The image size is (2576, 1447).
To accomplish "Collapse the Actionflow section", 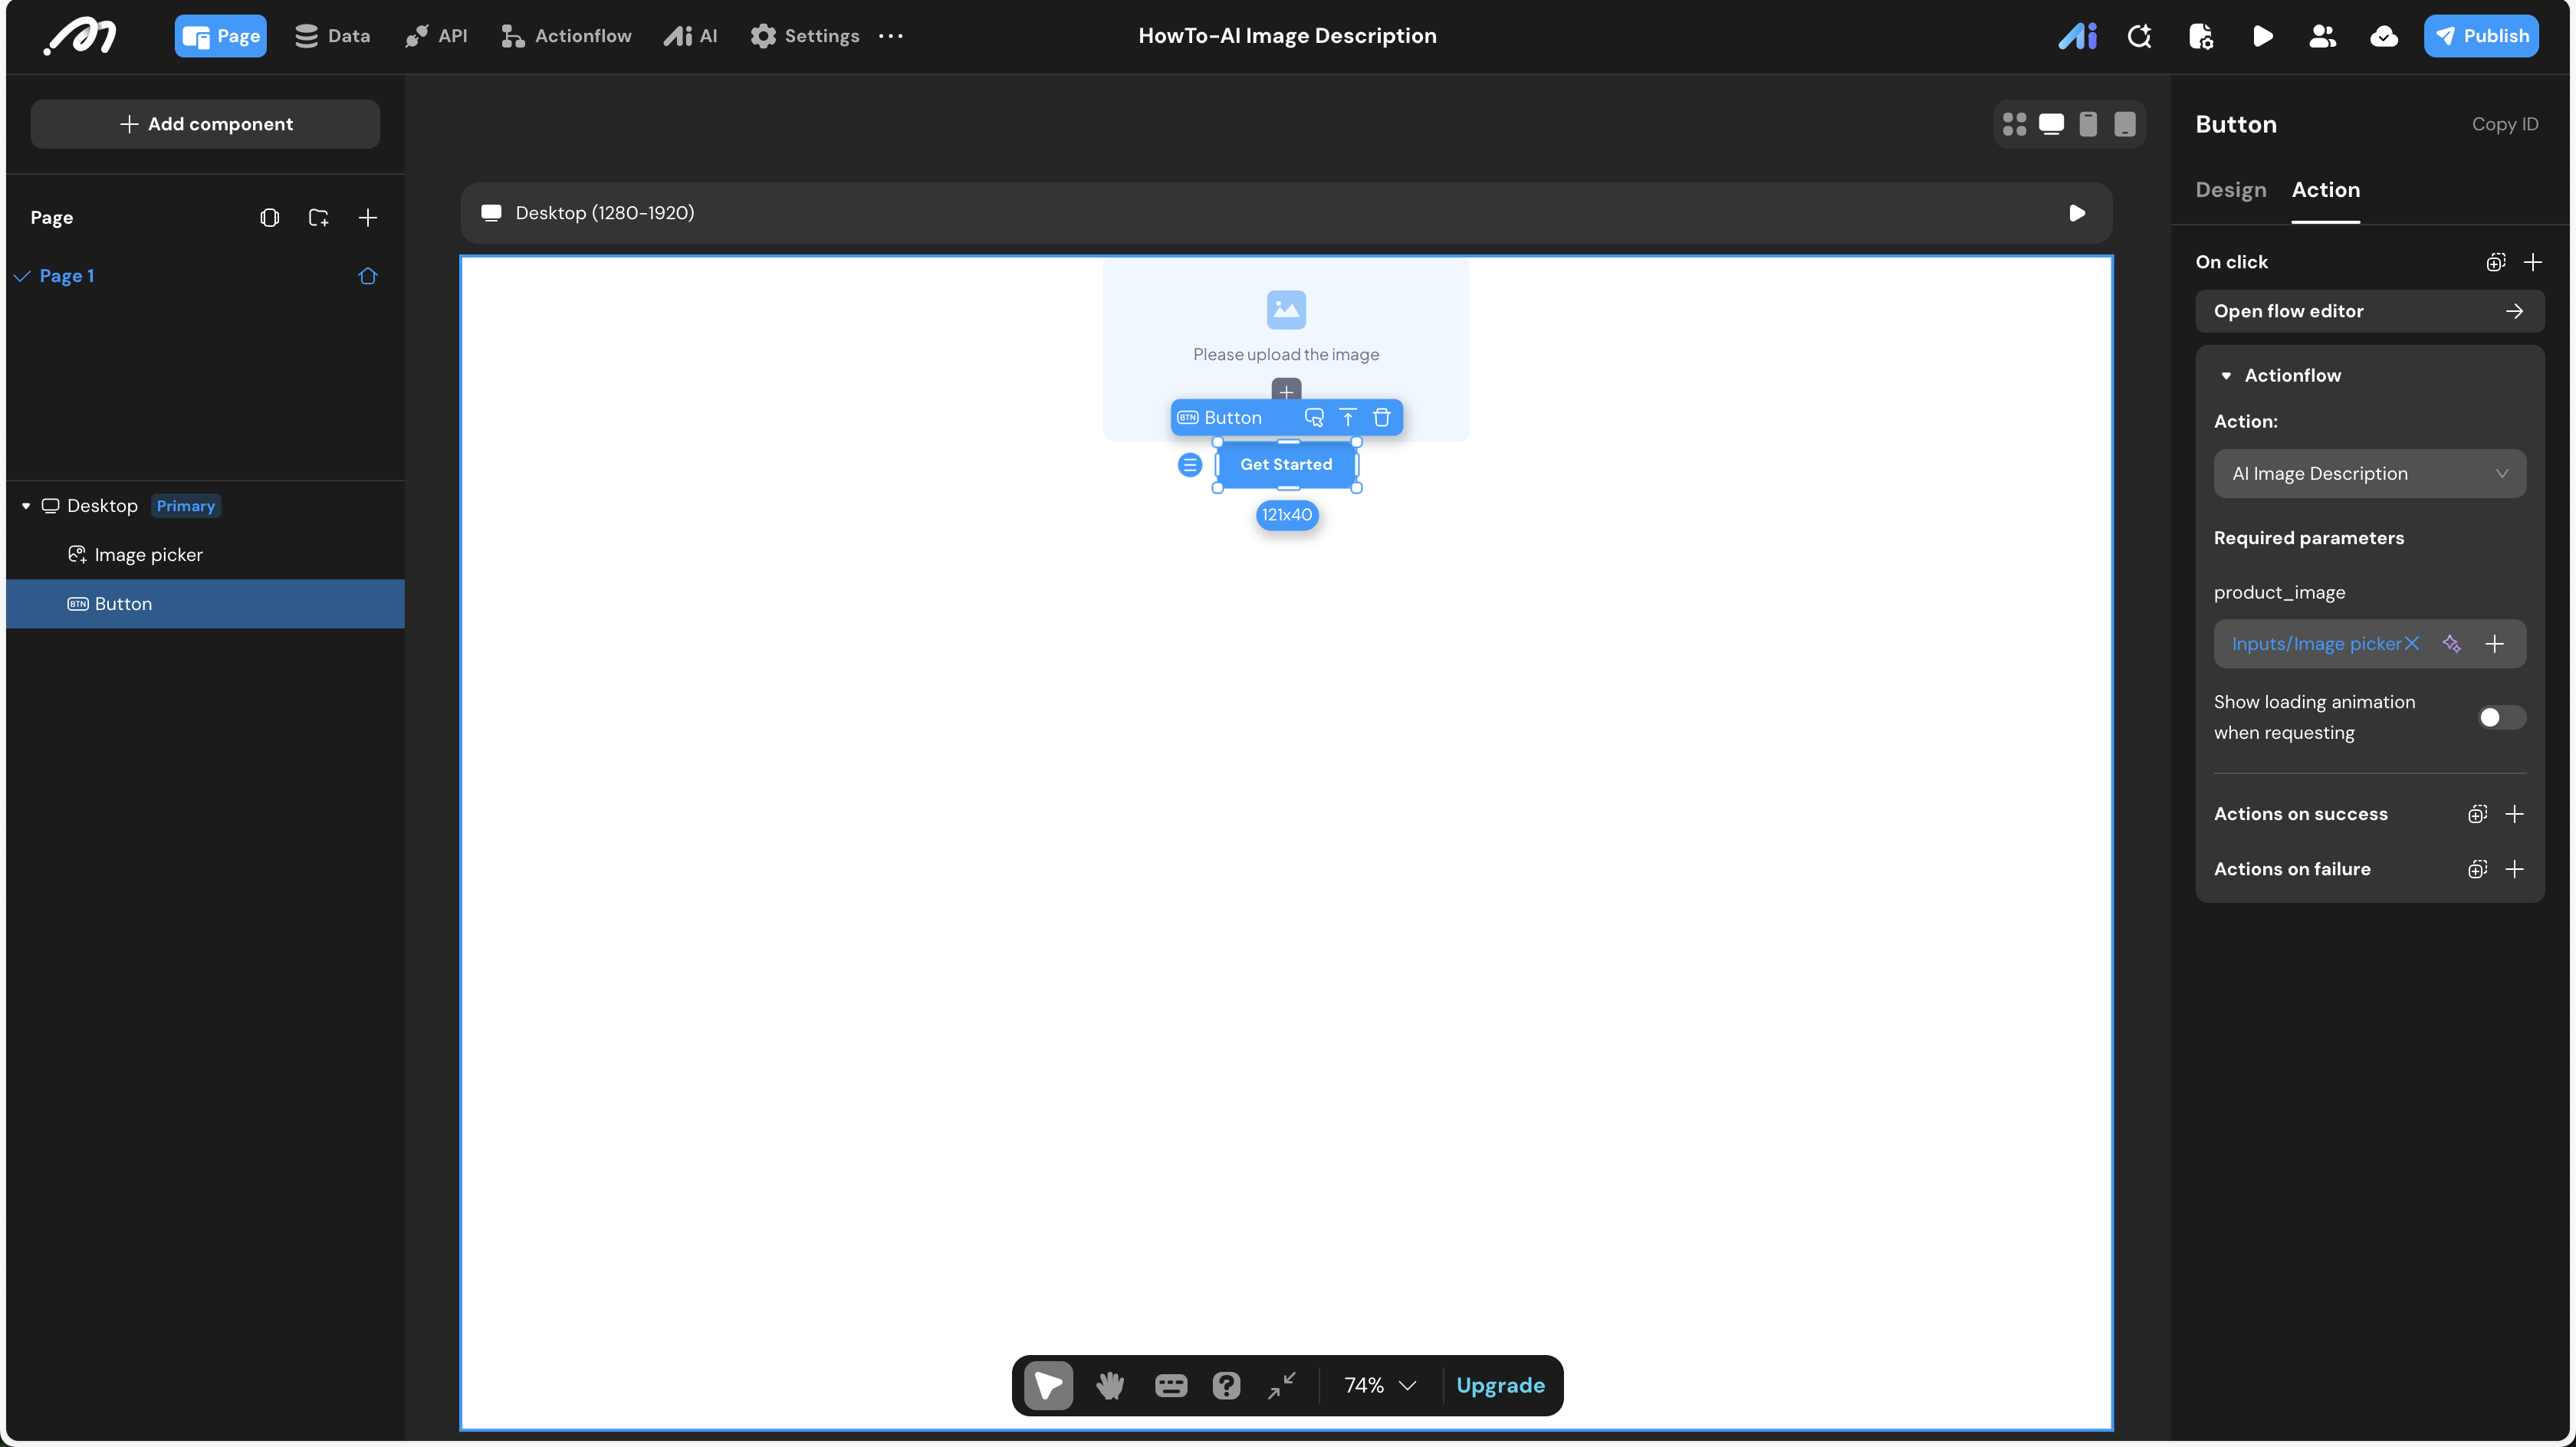I will coord(2226,376).
